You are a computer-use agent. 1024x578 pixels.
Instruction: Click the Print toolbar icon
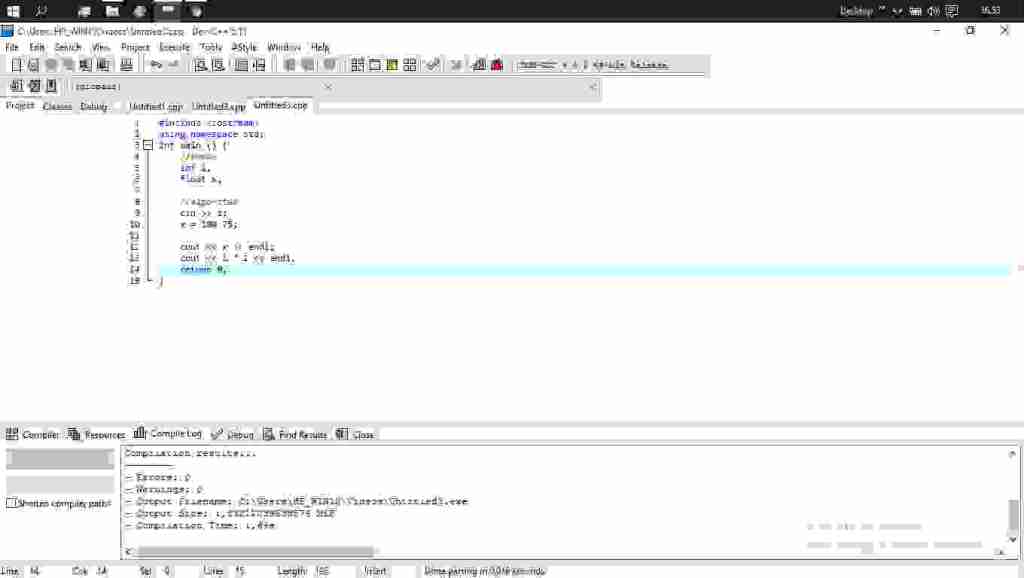click(x=126, y=65)
